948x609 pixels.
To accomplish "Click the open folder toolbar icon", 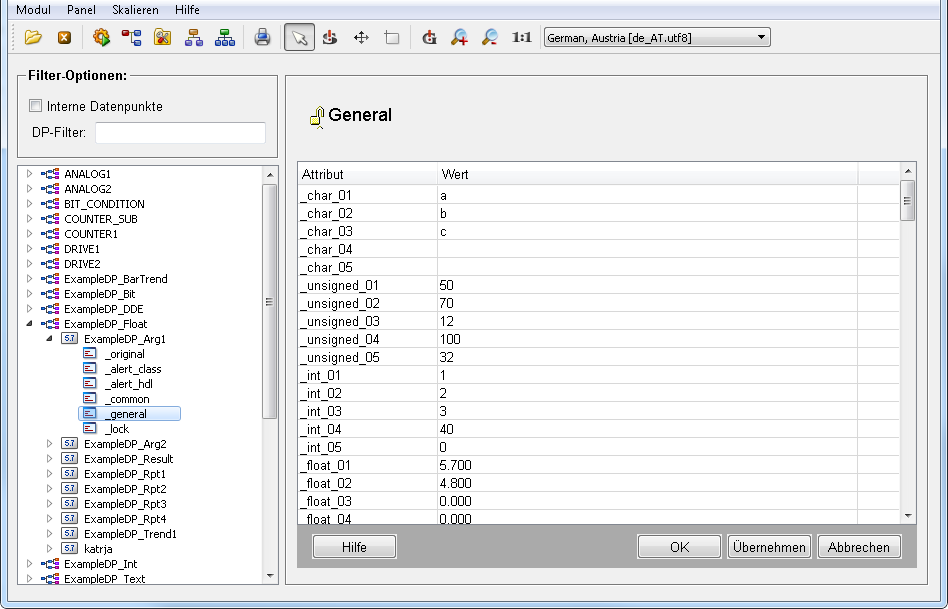I will coord(34,38).
